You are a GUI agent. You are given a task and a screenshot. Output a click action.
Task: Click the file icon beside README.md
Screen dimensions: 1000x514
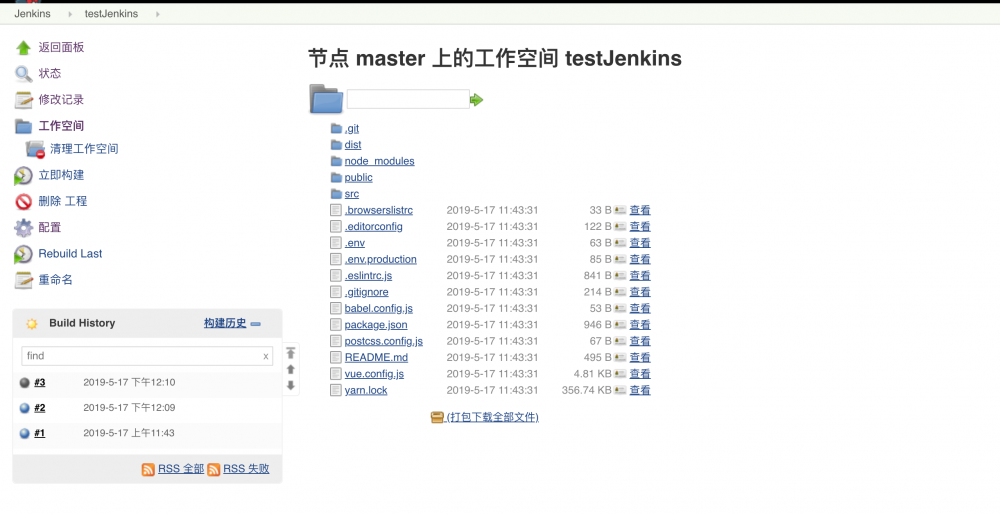(335, 357)
